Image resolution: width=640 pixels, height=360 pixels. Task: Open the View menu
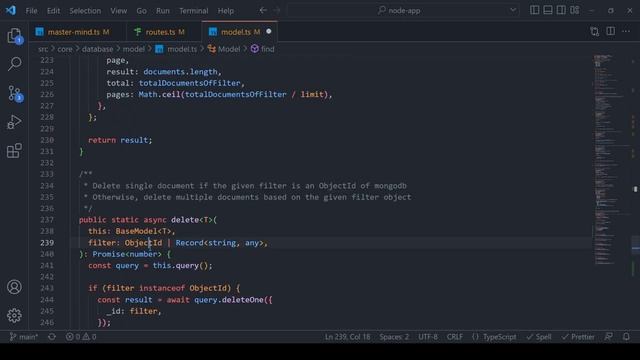click(x=119, y=11)
